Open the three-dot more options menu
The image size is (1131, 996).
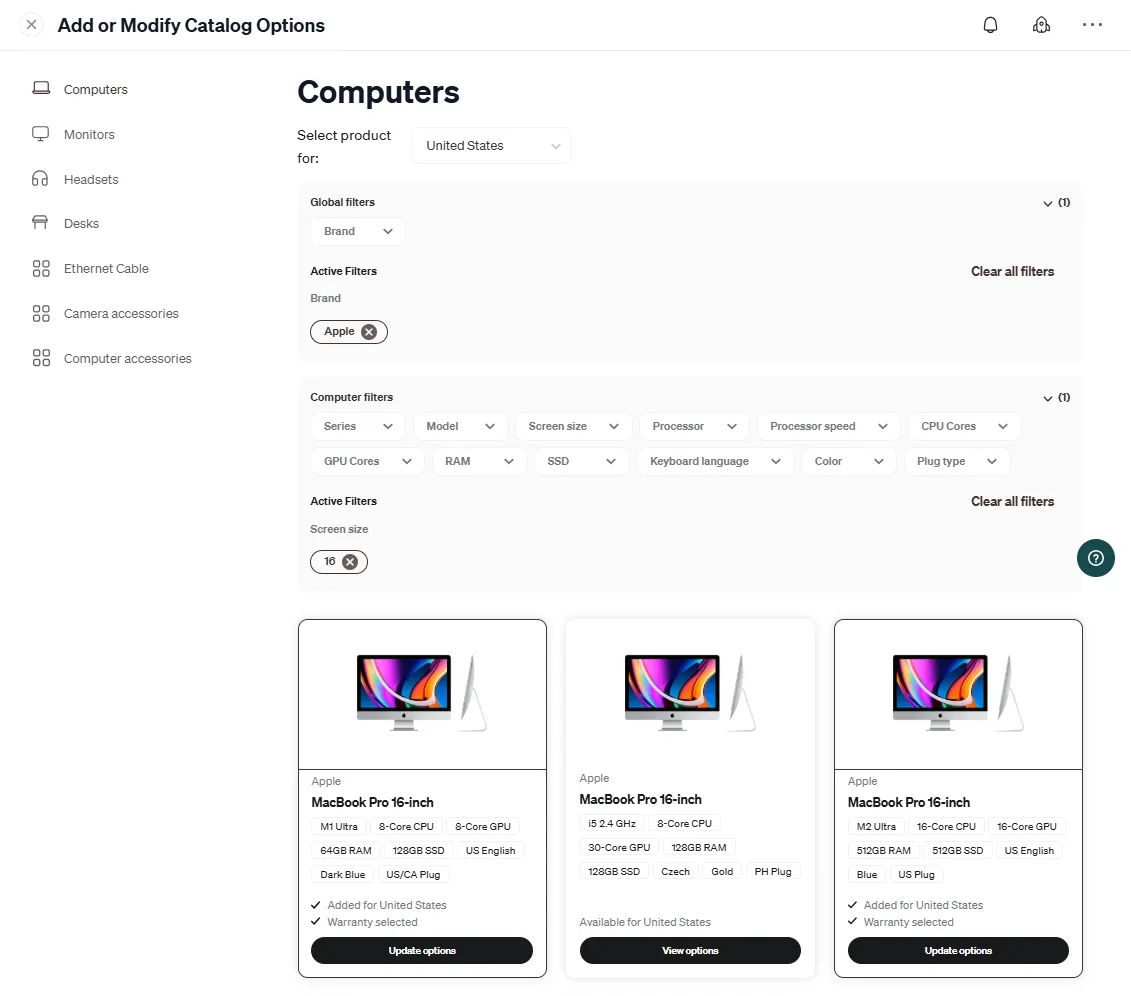[x=1092, y=25]
